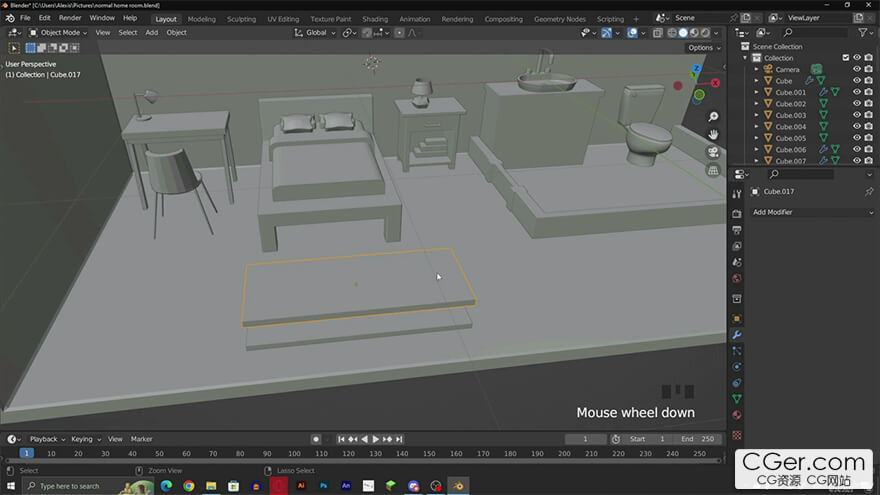Switch to Modeling workspace tab

coord(201,19)
